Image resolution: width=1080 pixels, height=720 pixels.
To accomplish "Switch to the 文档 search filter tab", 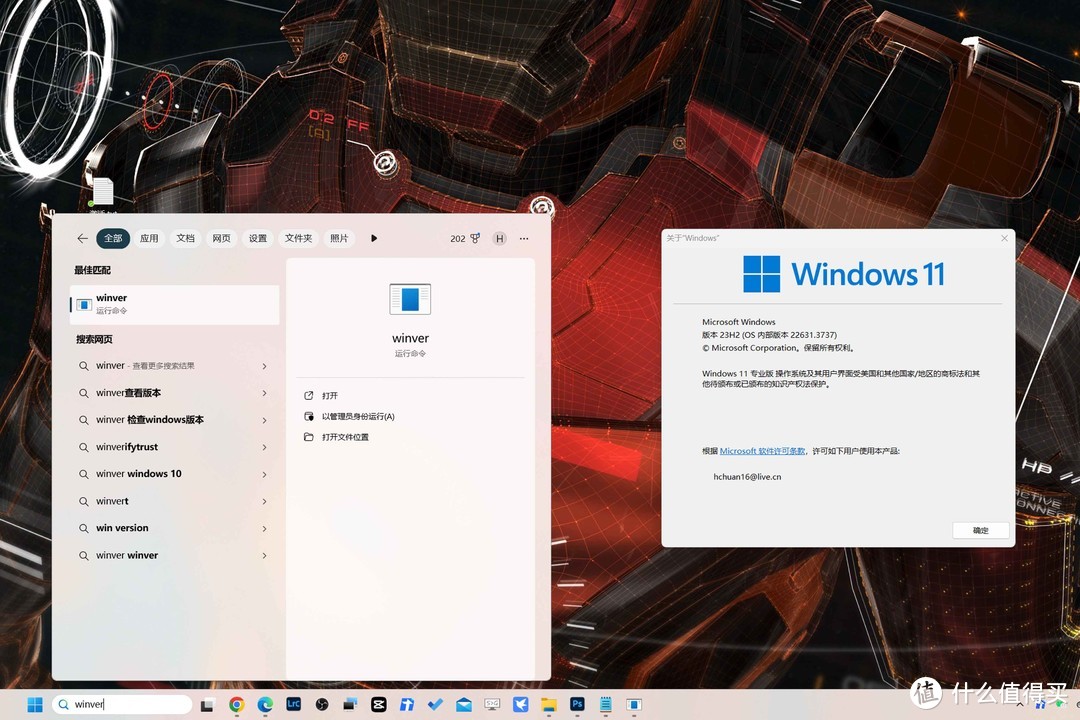I will click(184, 238).
